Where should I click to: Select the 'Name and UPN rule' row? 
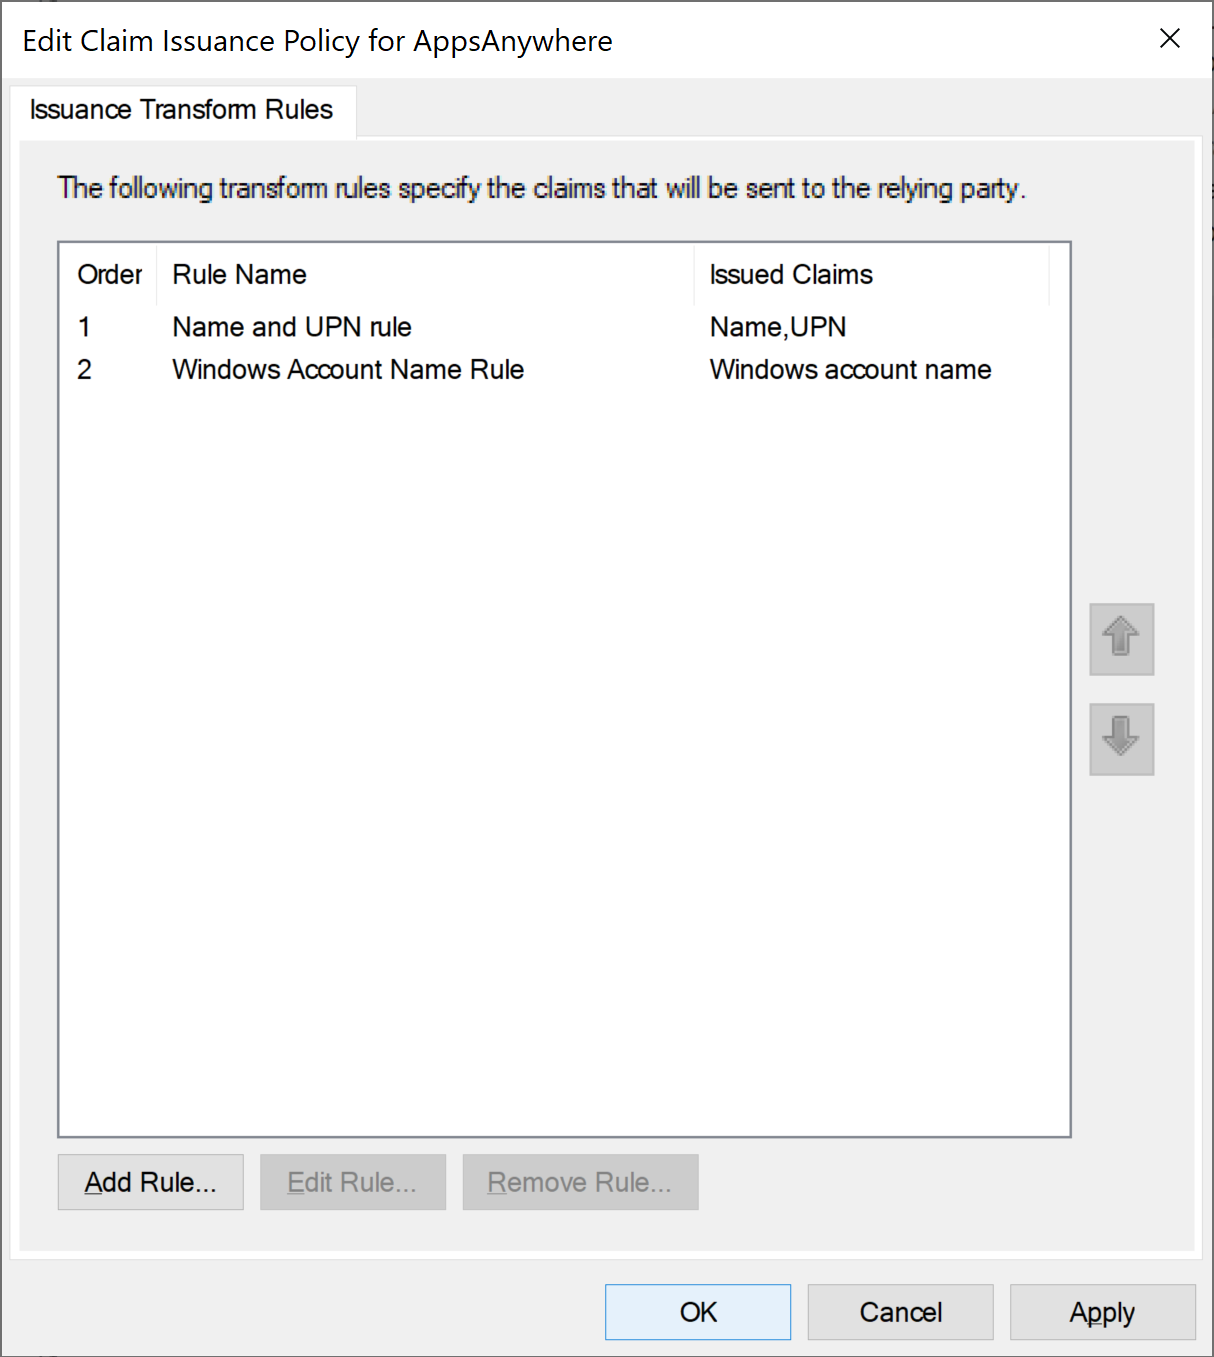pos(564,327)
